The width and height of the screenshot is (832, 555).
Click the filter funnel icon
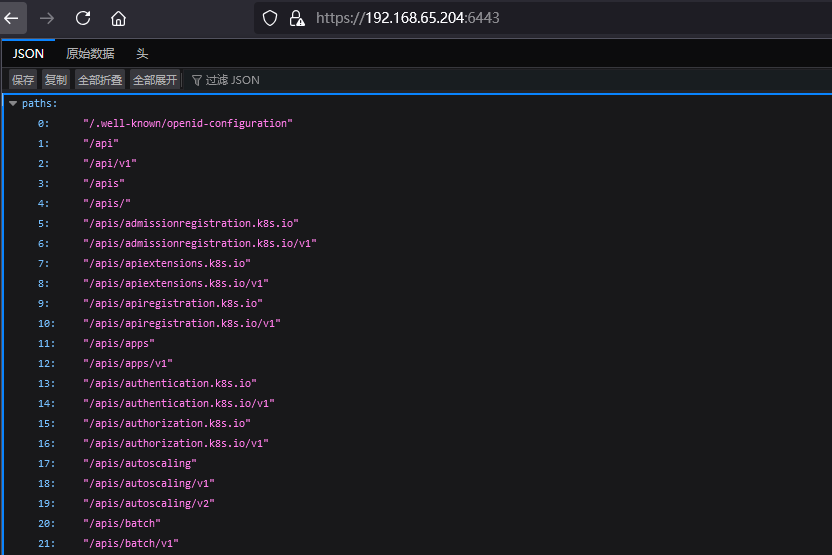(196, 80)
